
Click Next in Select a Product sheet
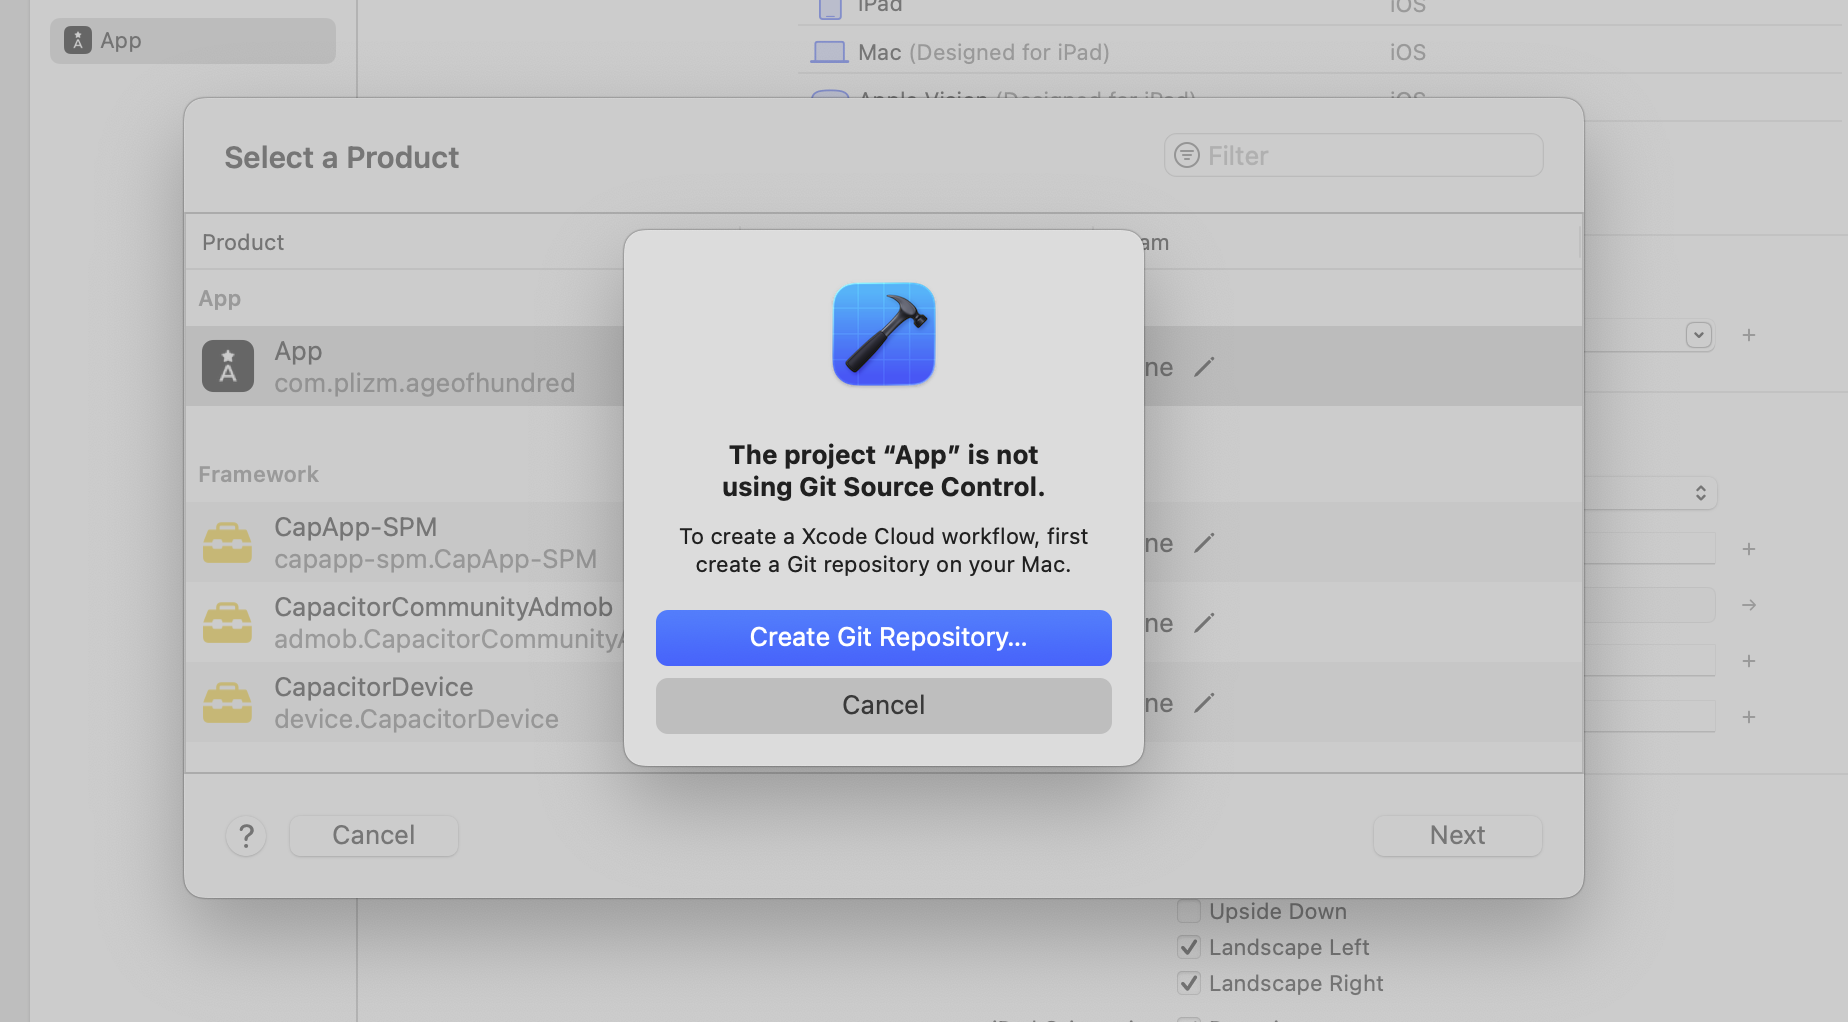click(1457, 835)
